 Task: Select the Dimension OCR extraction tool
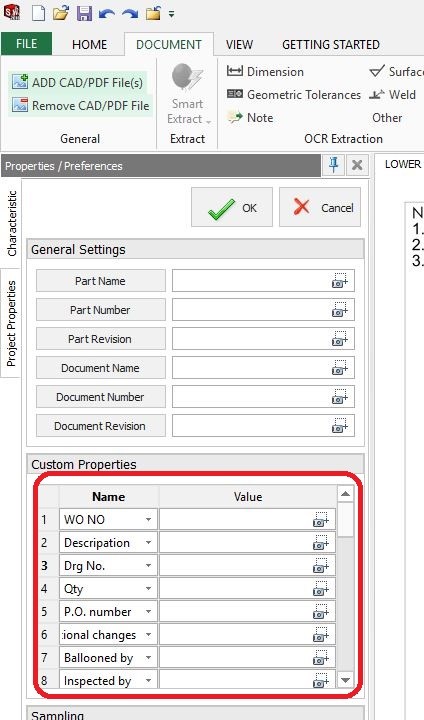coord(266,72)
